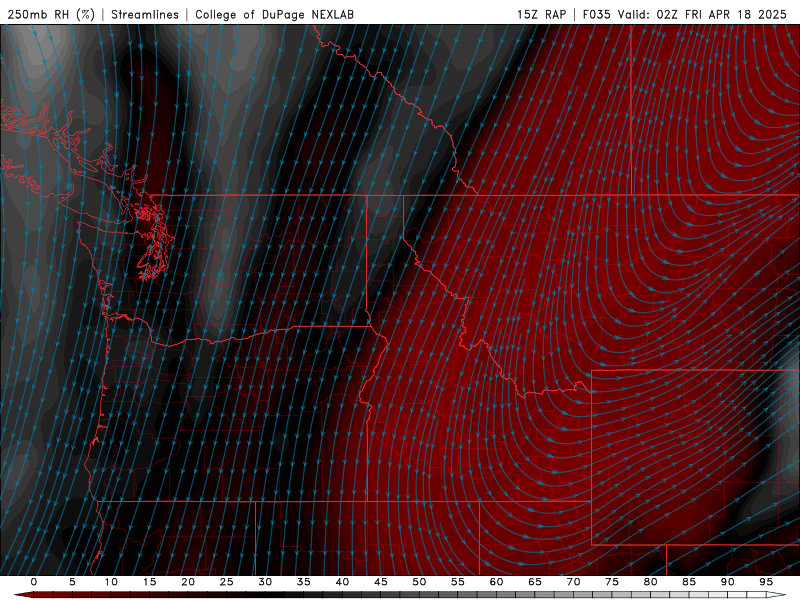Click the '250mb RH (%)' title text
Image resolution: width=800 pixels, height=600 pixels.
coord(51,14)
